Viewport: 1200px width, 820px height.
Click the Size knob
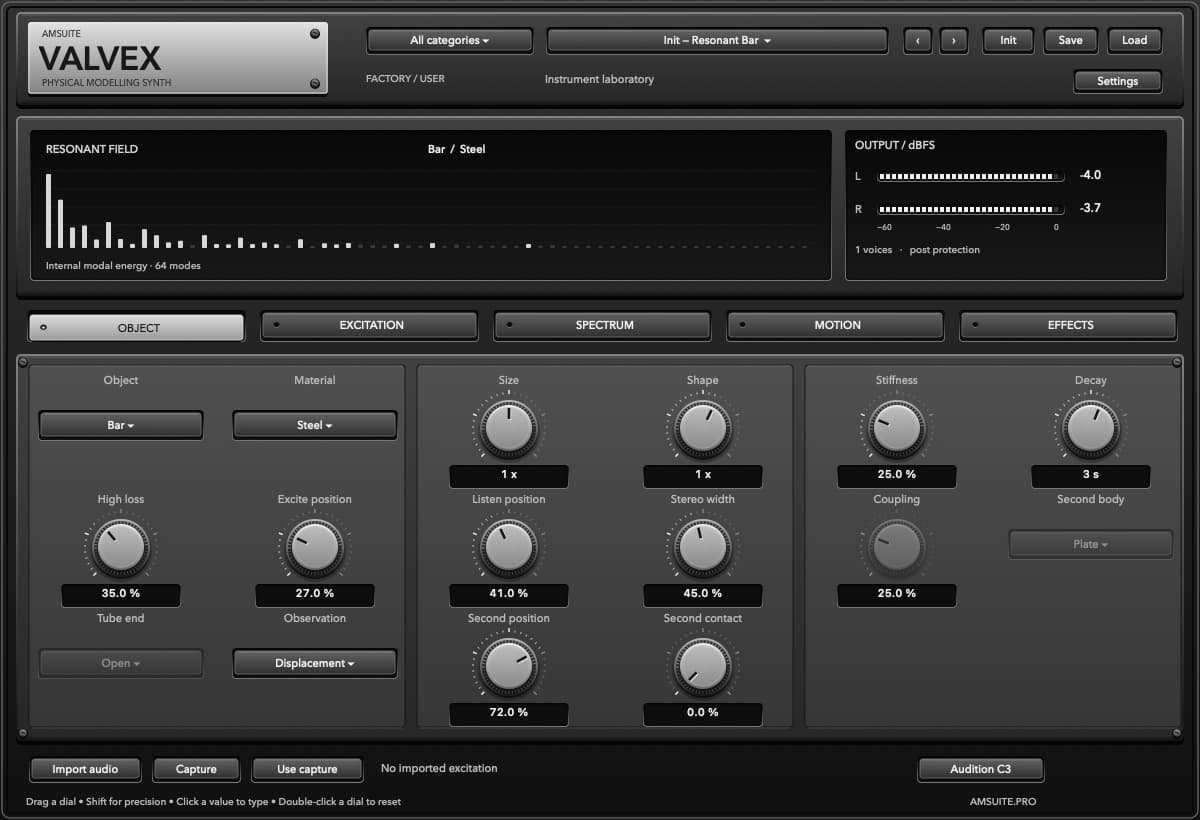click(509, 429)
